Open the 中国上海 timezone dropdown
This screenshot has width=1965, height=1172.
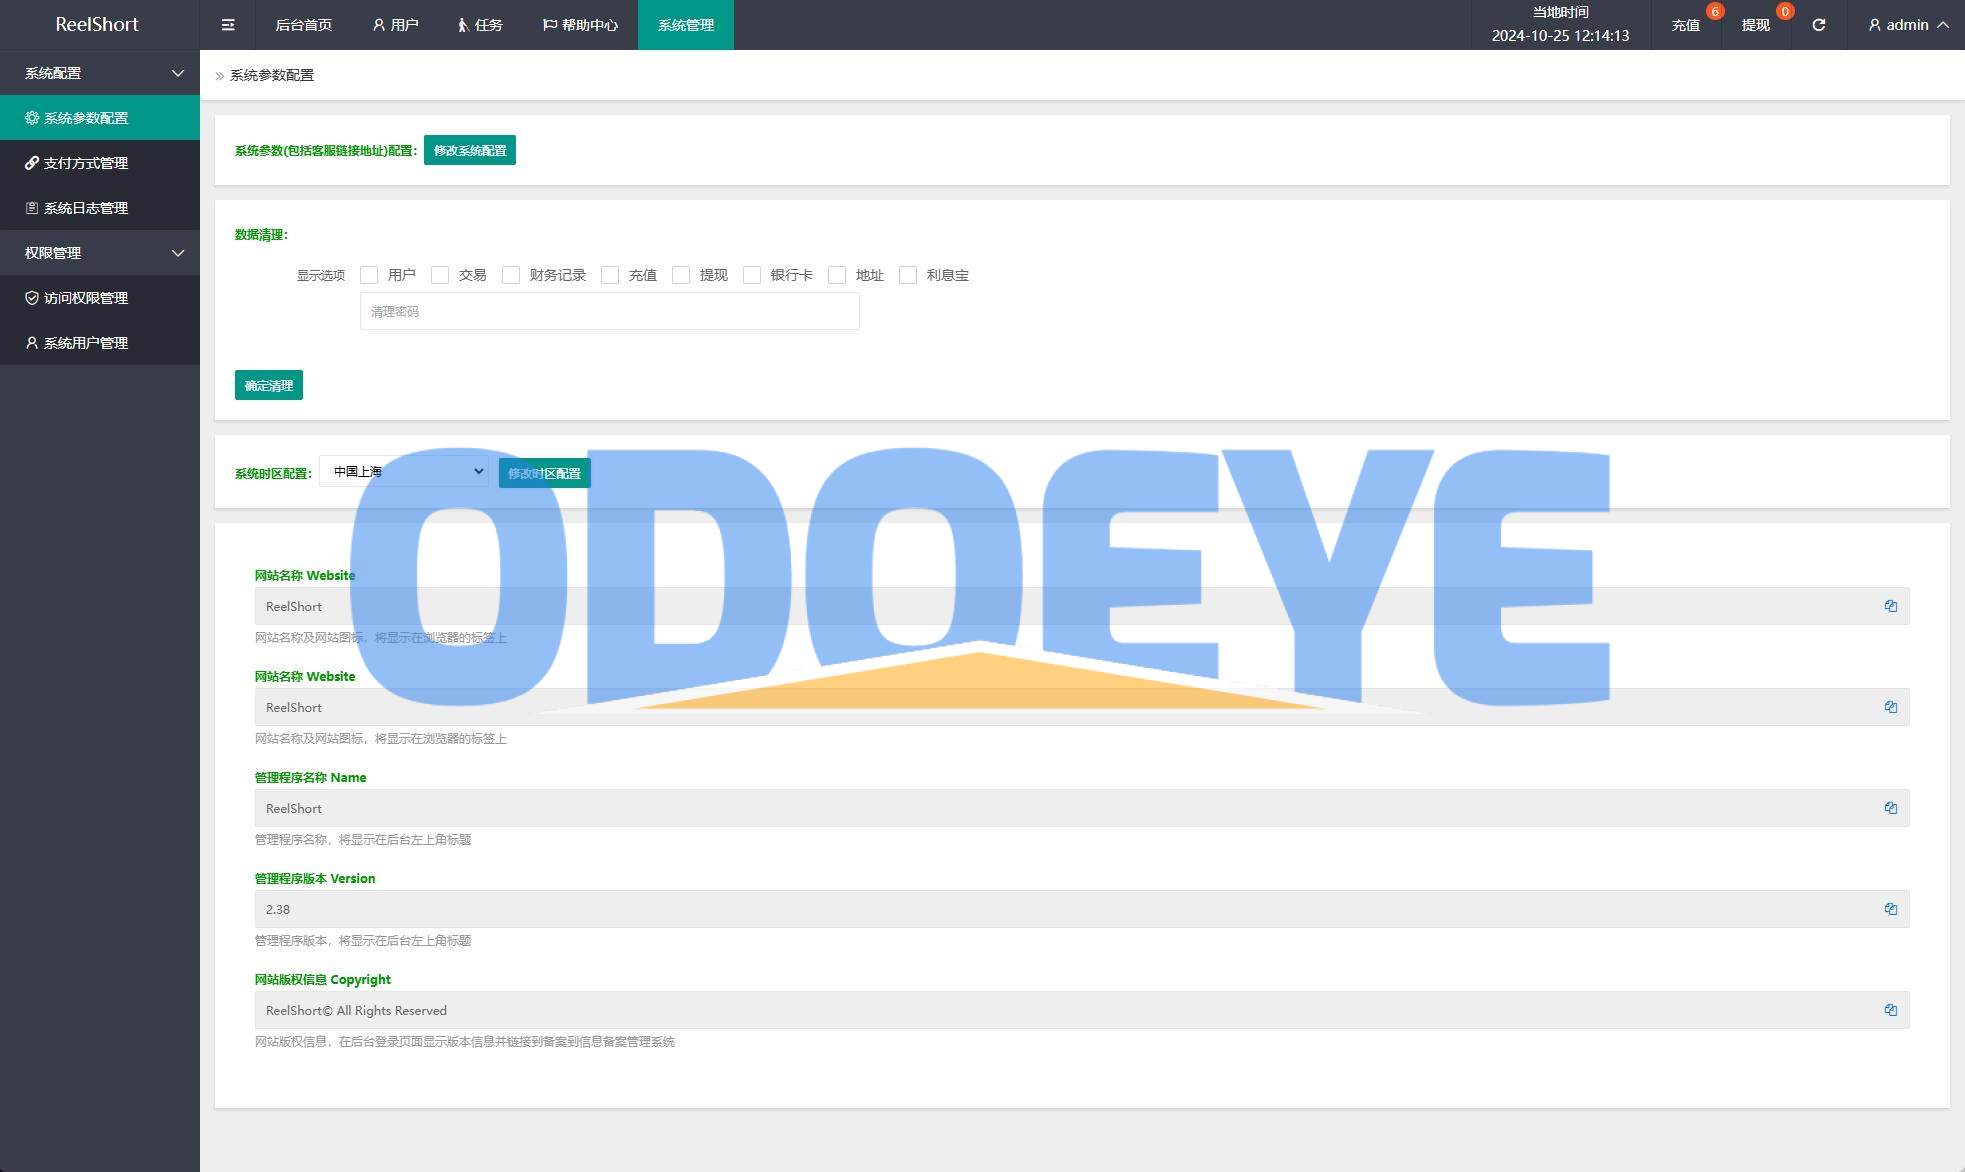(404, 471)
